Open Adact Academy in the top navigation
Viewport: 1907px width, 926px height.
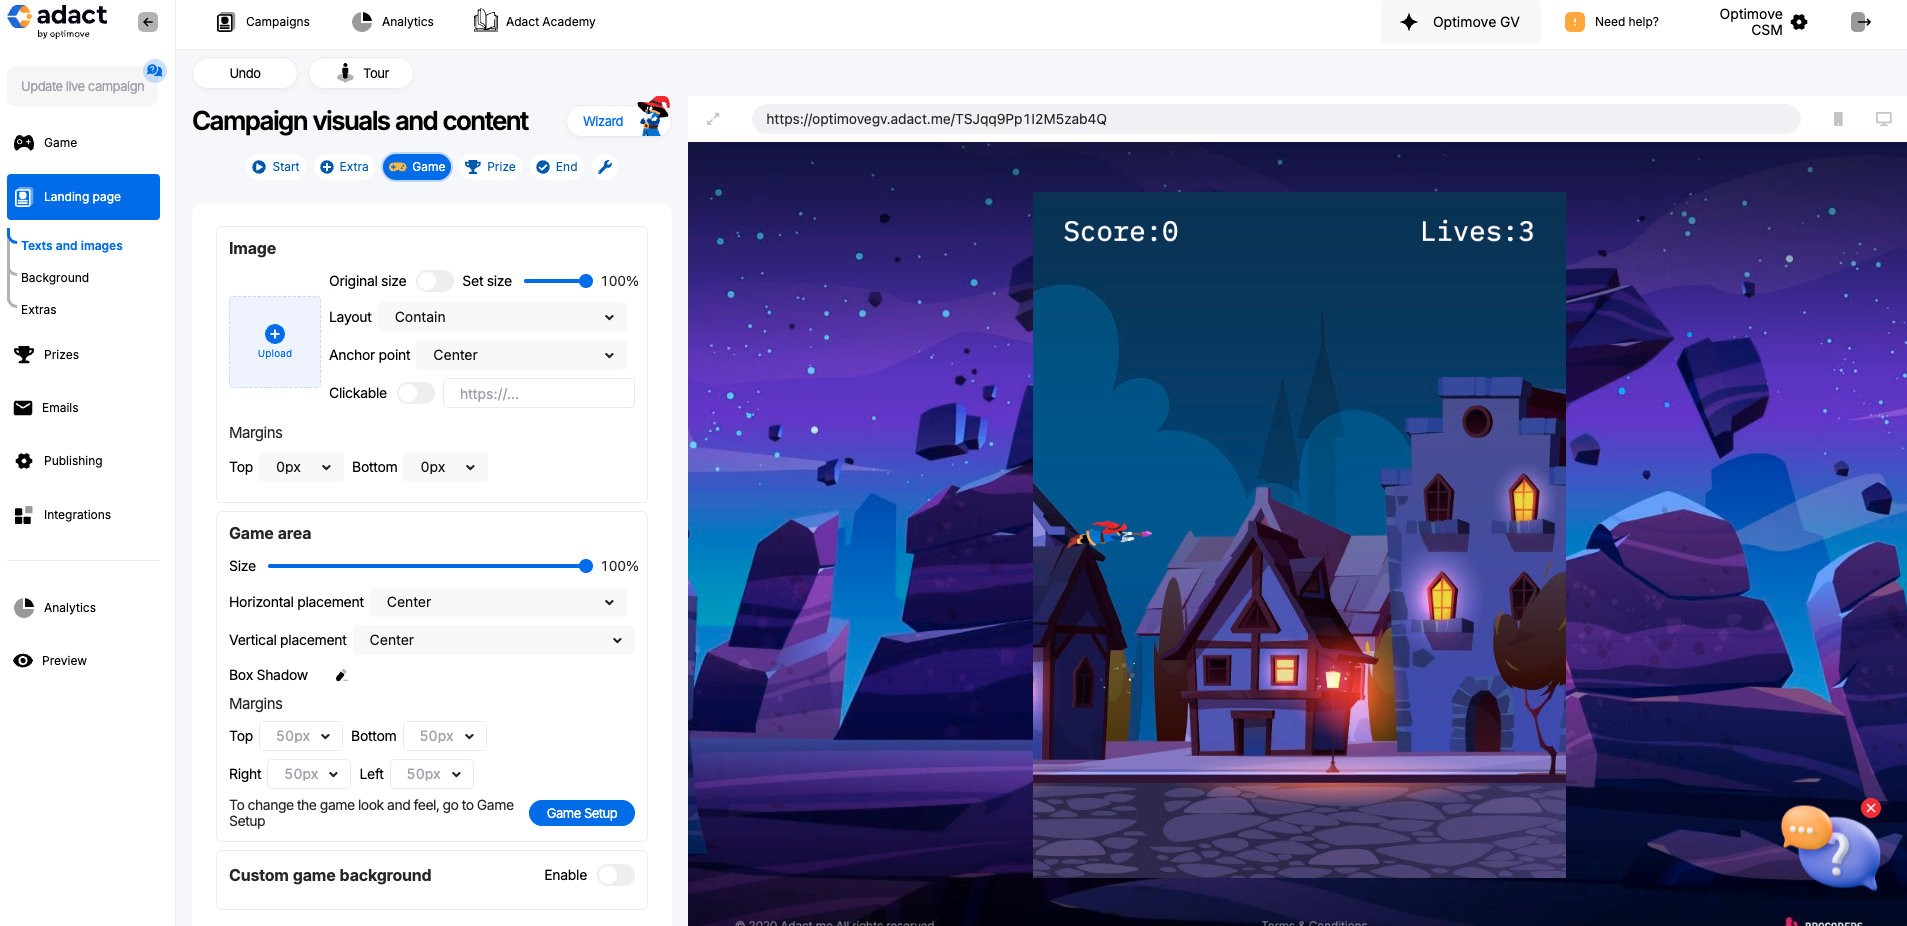coord(535,22)
